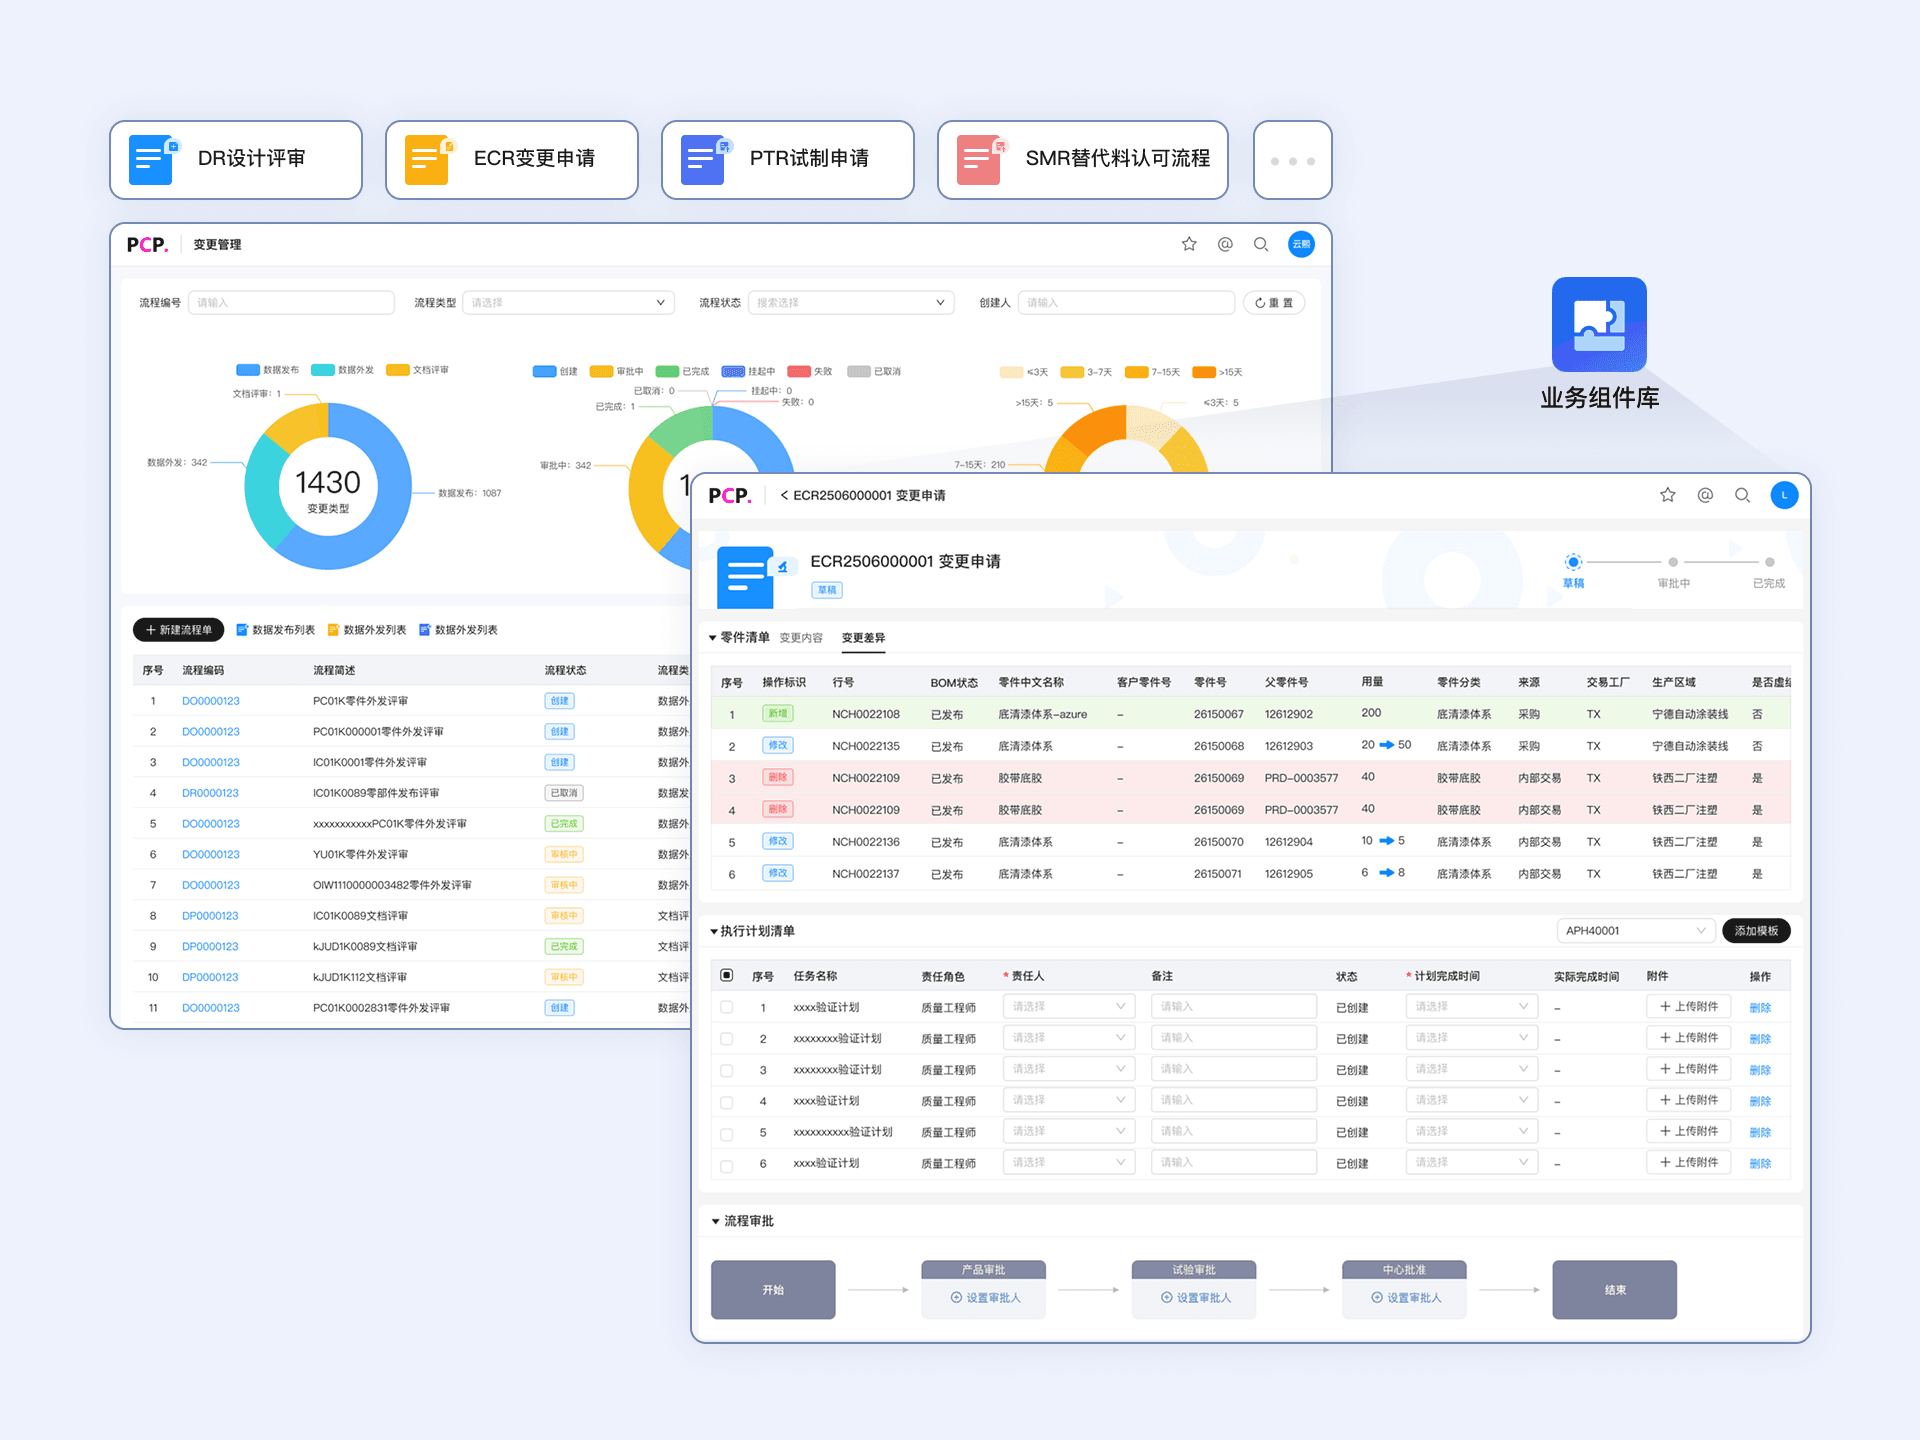Toggle the select-all checkbox in 执行计划清单 header

727,975
